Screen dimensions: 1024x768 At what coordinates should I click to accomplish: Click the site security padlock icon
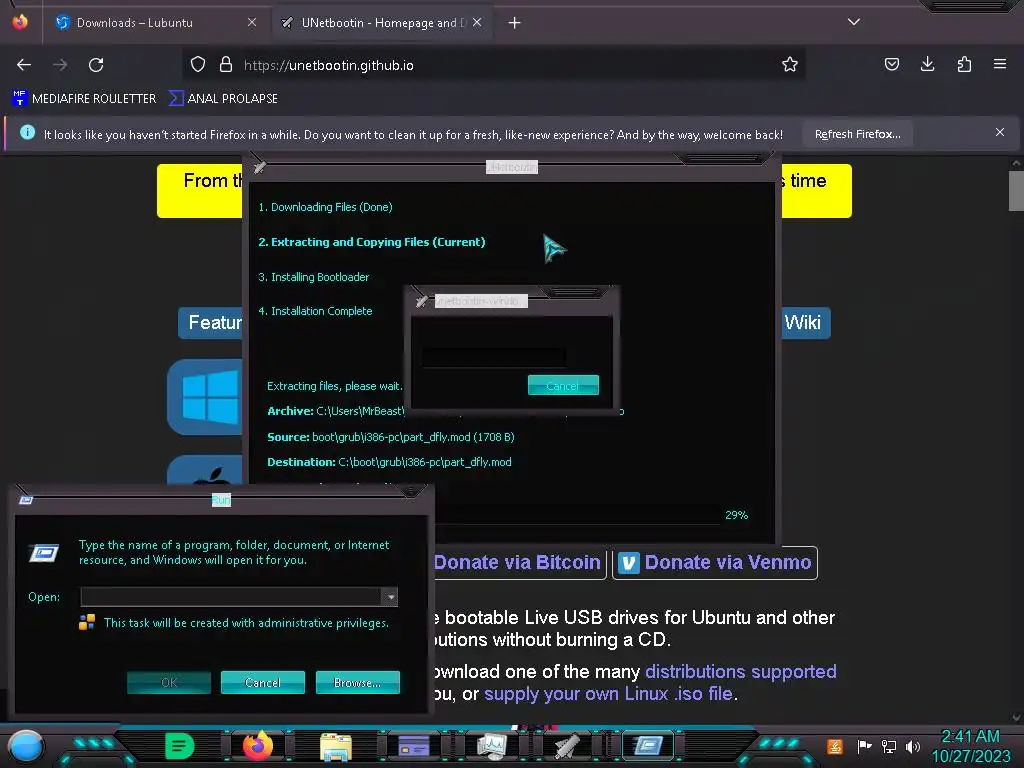click(226, 64)
